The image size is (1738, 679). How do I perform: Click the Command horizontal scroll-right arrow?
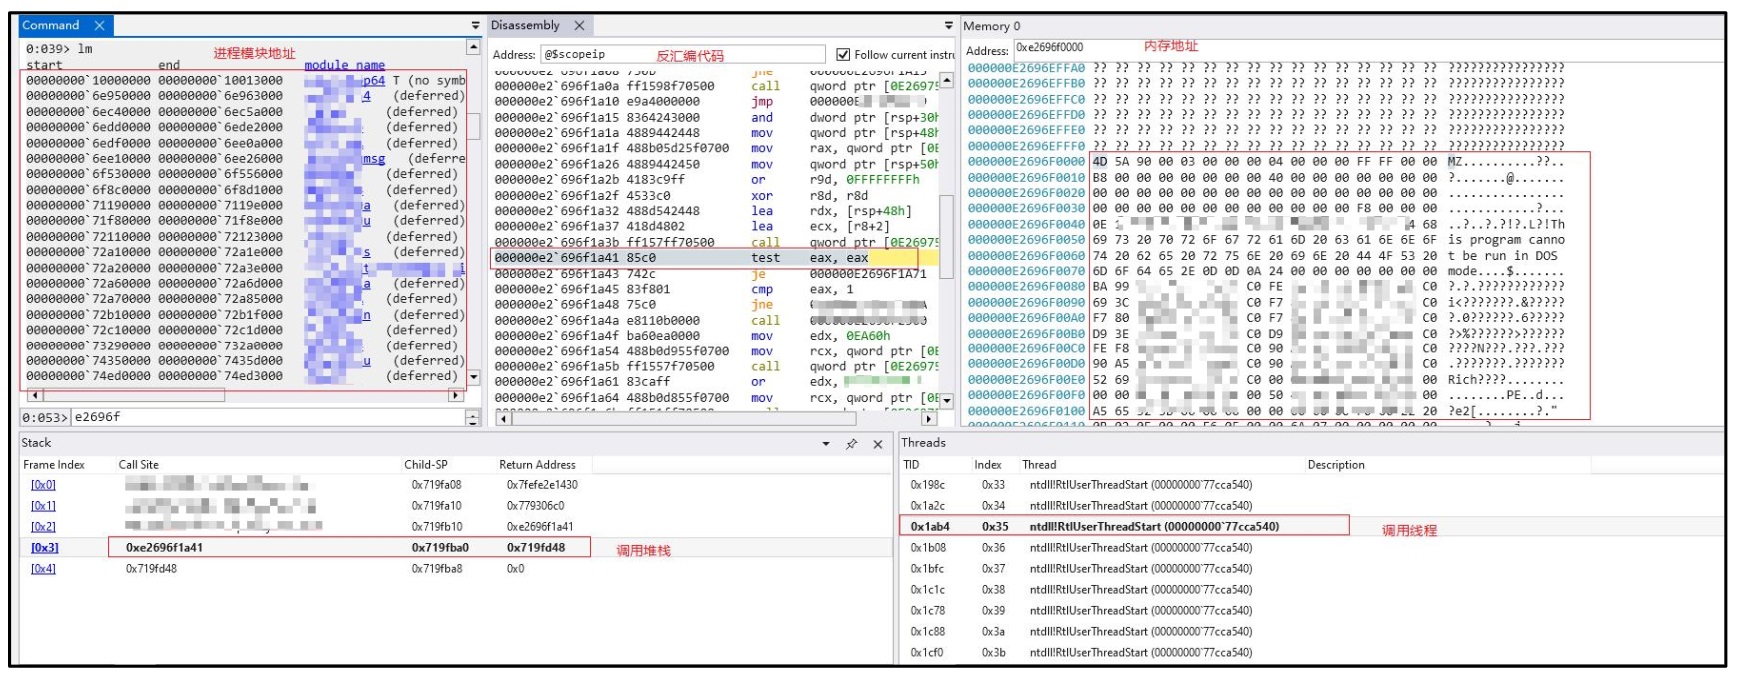(x=456, y=396)
